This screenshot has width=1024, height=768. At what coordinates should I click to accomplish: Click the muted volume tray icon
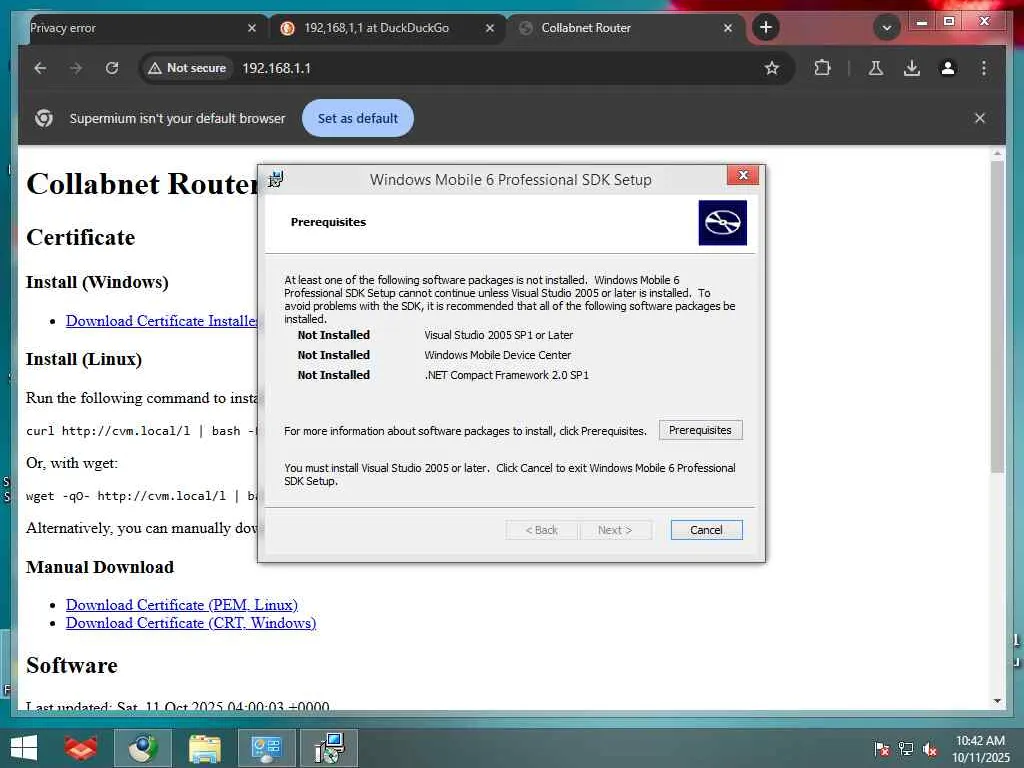[930, 749]
